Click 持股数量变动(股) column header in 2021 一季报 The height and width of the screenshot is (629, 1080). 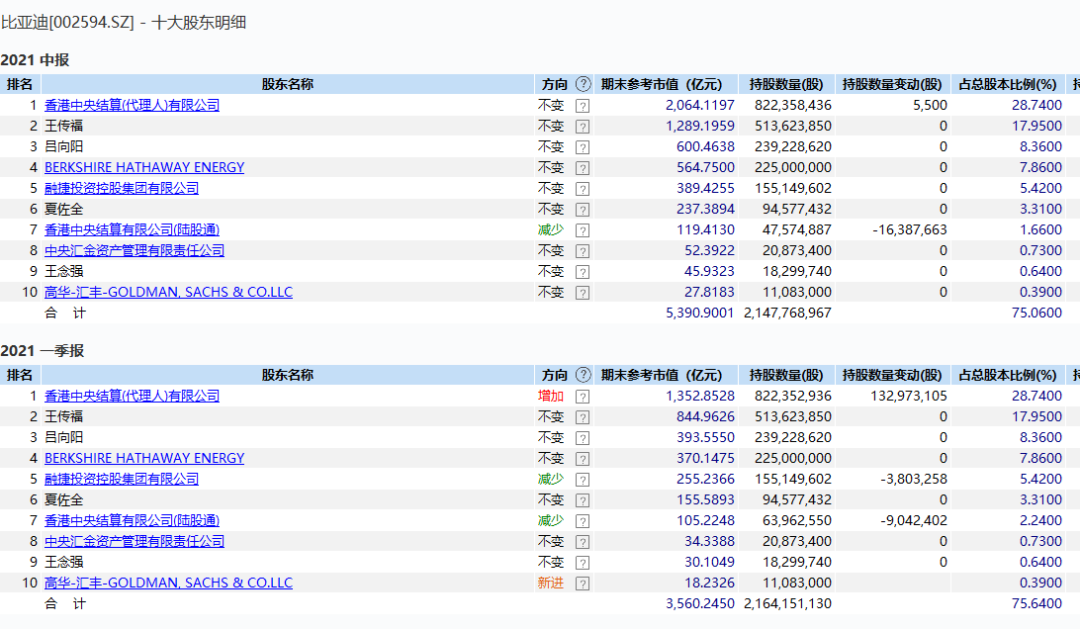tap(892, 376)
